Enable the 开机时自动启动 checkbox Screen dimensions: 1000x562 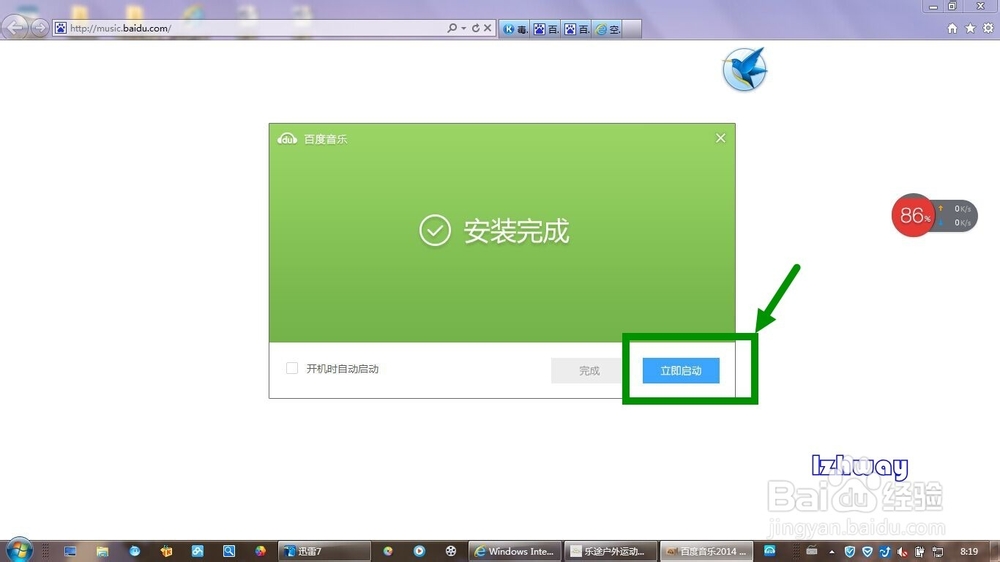click(292, 368)
